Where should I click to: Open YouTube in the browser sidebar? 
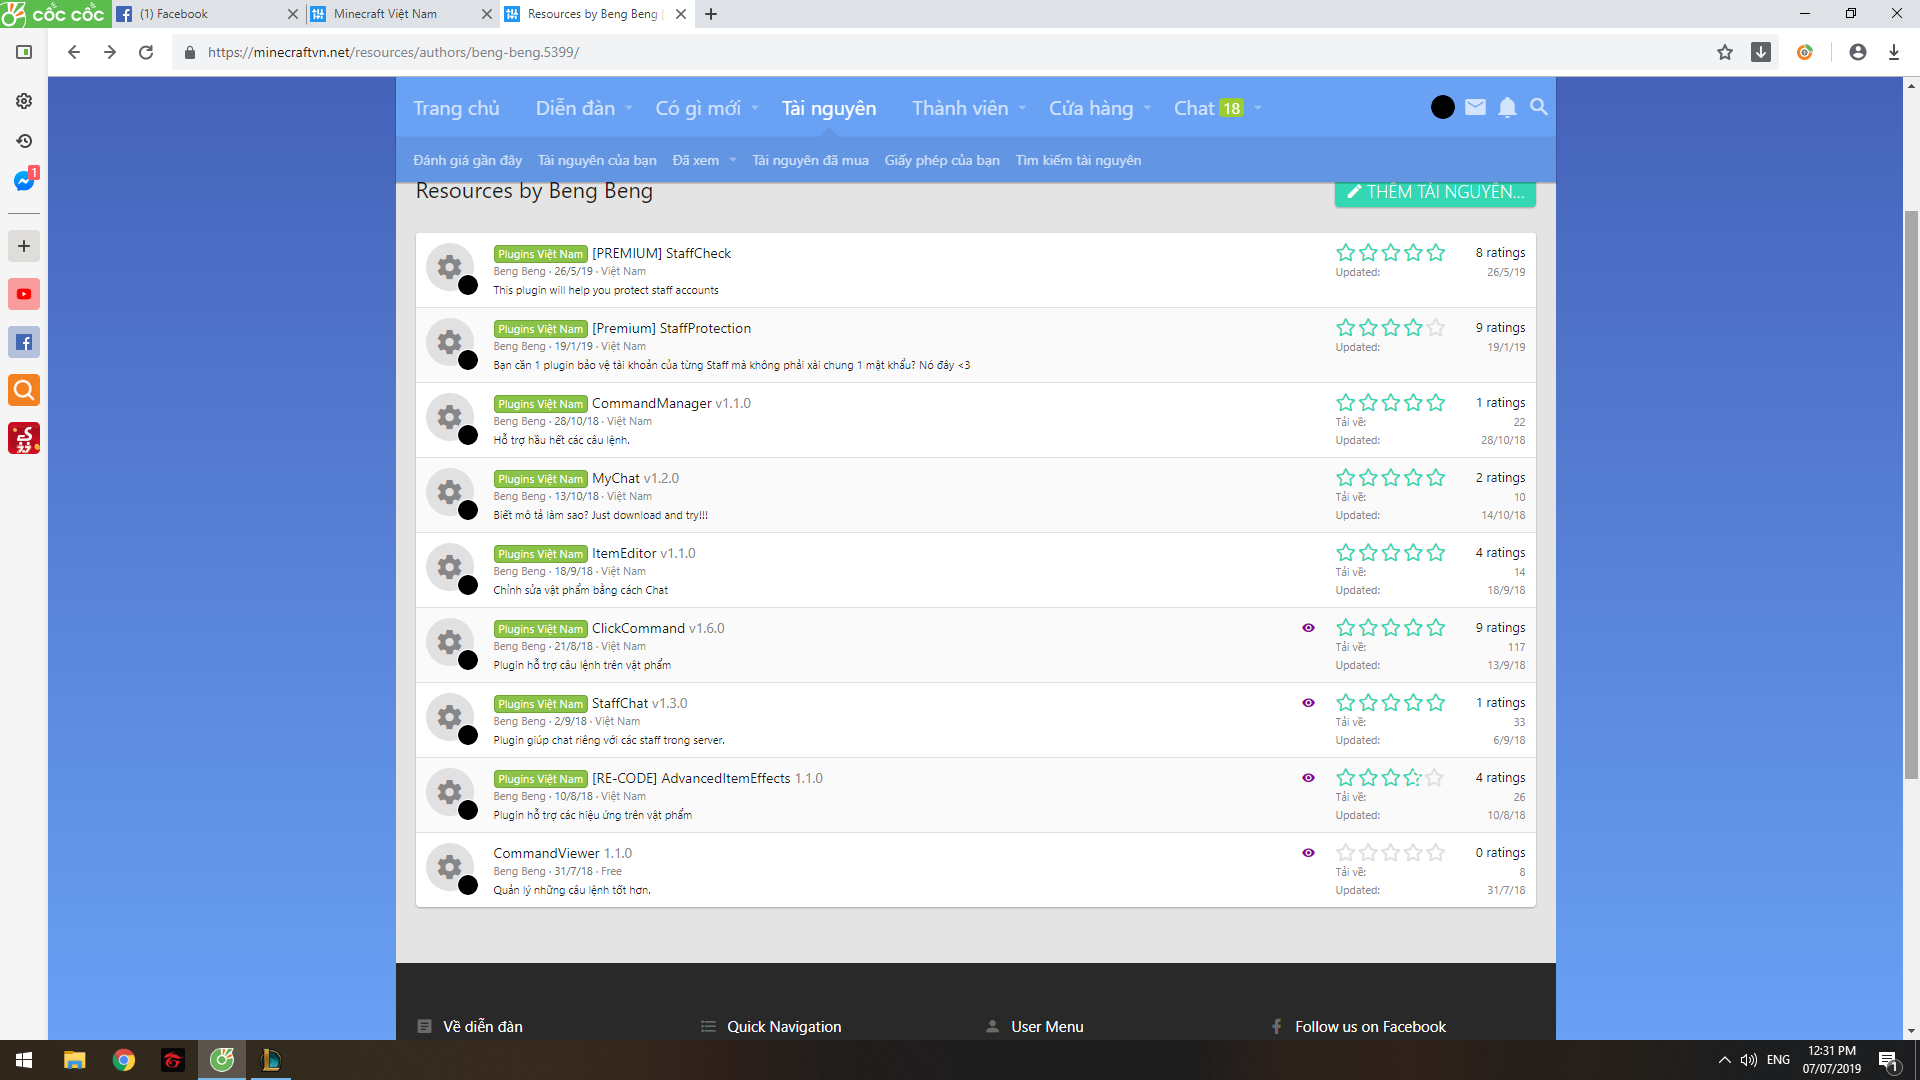tap(24, 294)
